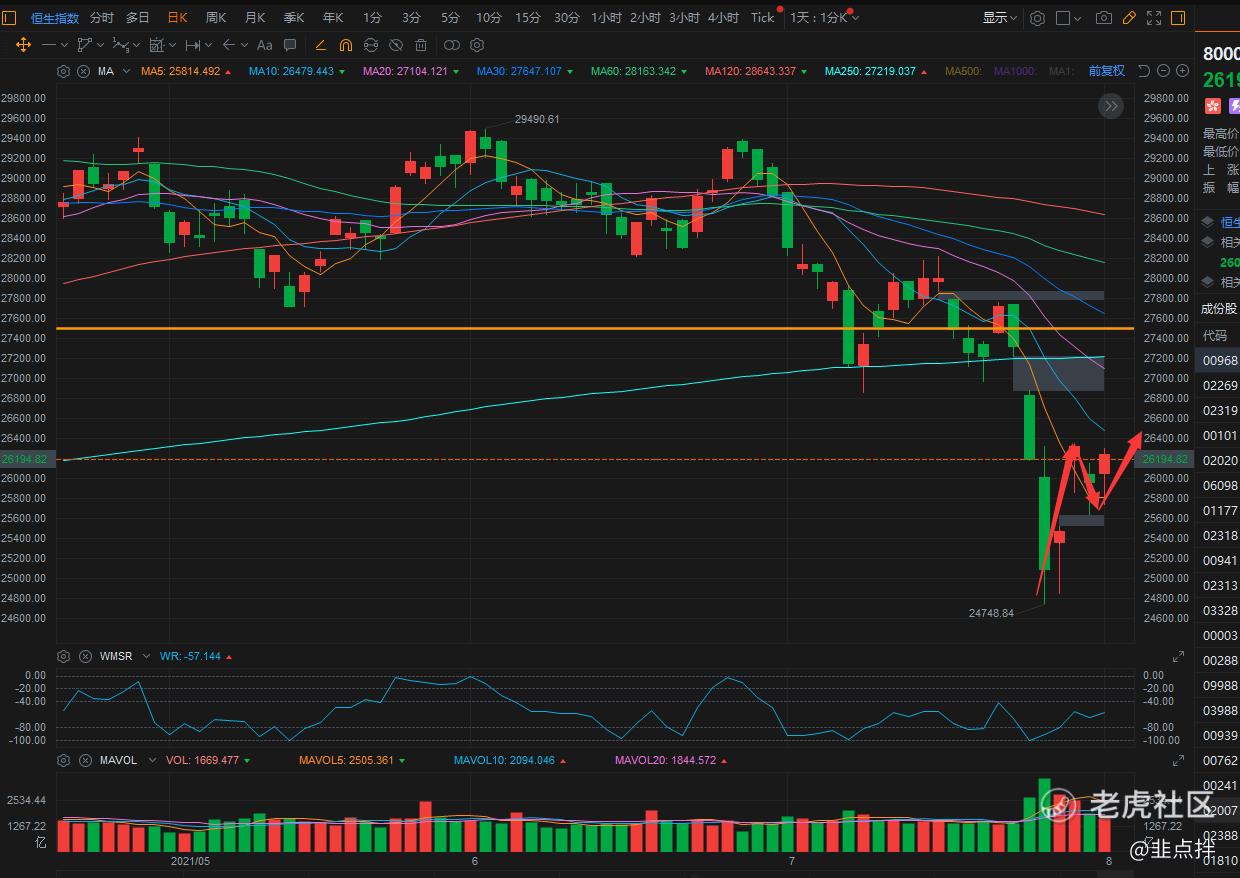Expand wave tool options arrow
1240x878 pixels.
(x=136, y=45)
